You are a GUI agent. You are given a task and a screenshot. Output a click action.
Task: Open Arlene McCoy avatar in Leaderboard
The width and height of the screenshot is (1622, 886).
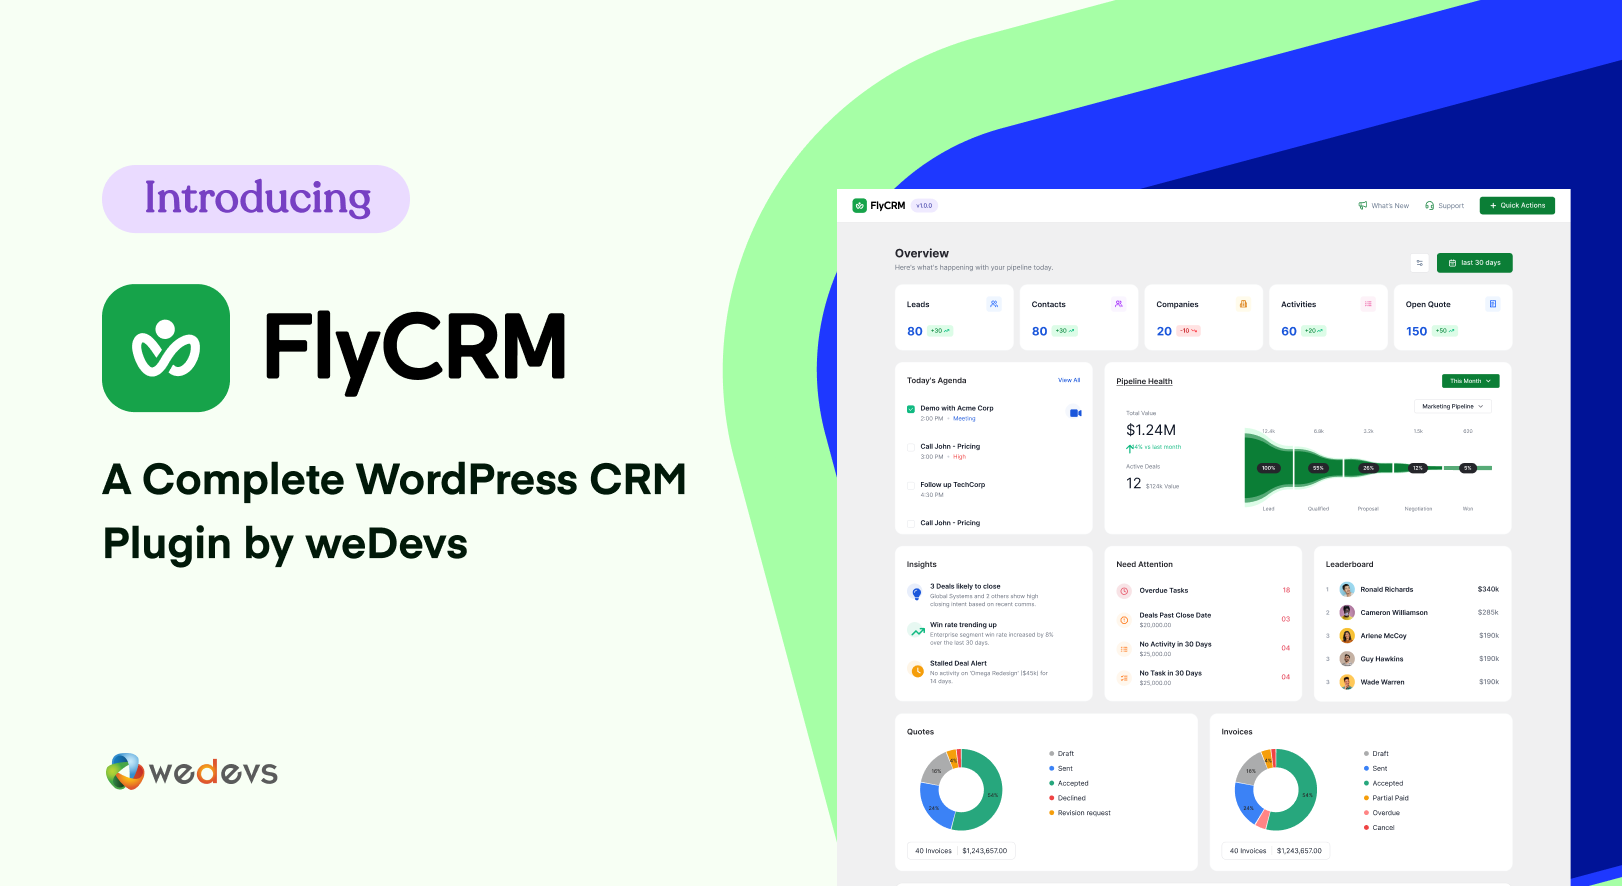click(x=1347, y=636)
